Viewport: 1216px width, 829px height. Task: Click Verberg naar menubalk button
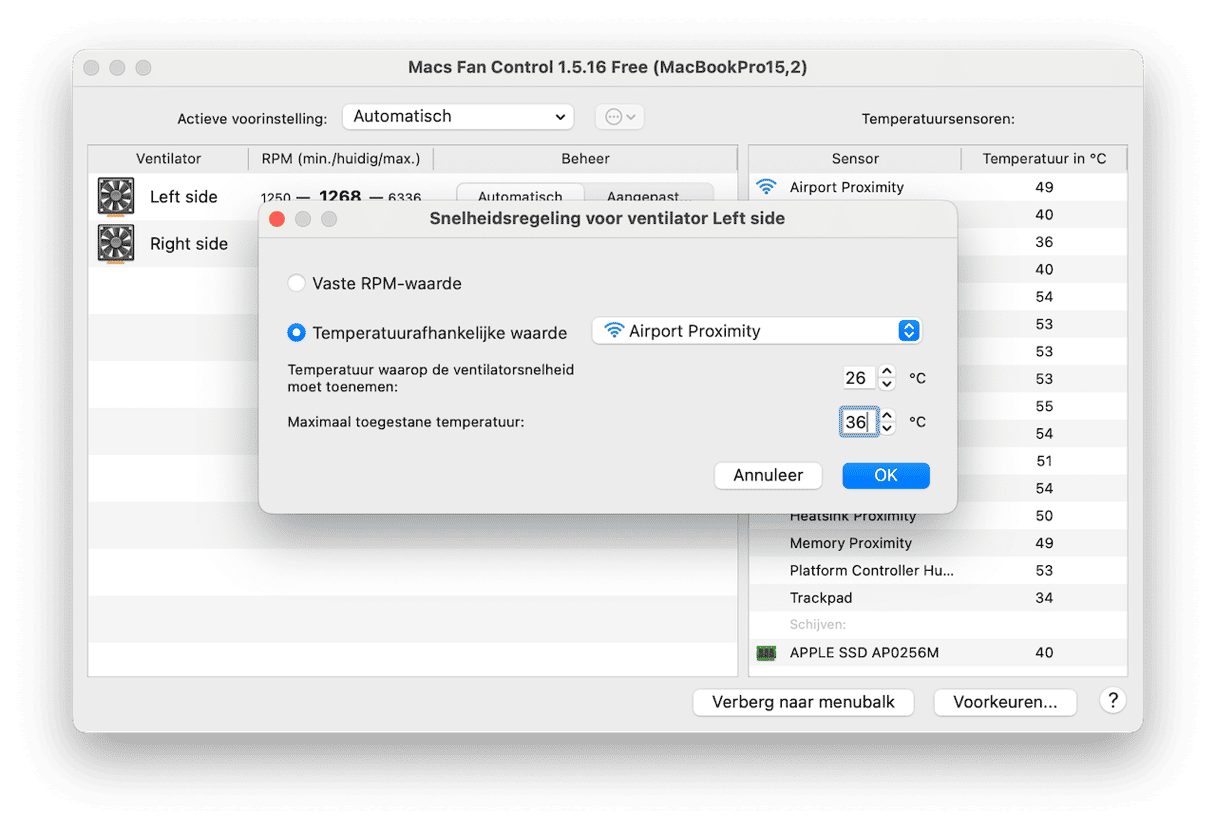click(x=803, y=702)
